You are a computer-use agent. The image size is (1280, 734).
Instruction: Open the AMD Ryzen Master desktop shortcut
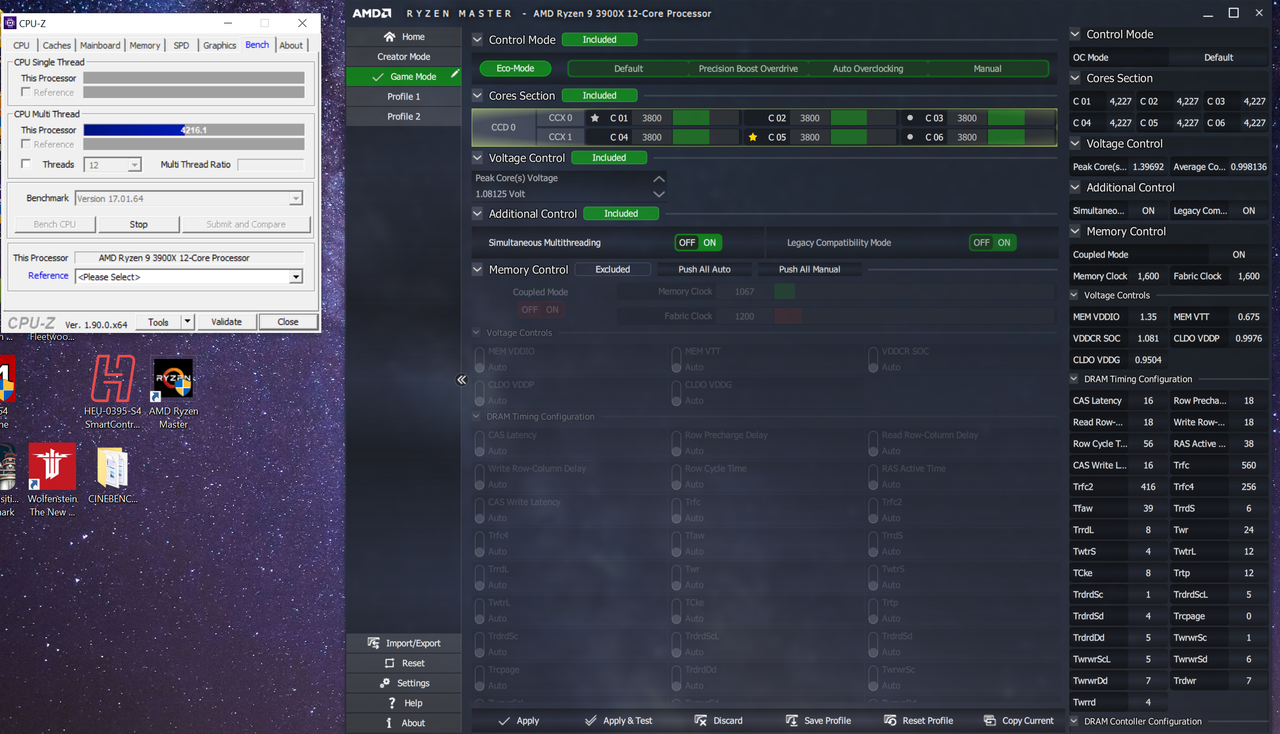[x=173, y=394]
